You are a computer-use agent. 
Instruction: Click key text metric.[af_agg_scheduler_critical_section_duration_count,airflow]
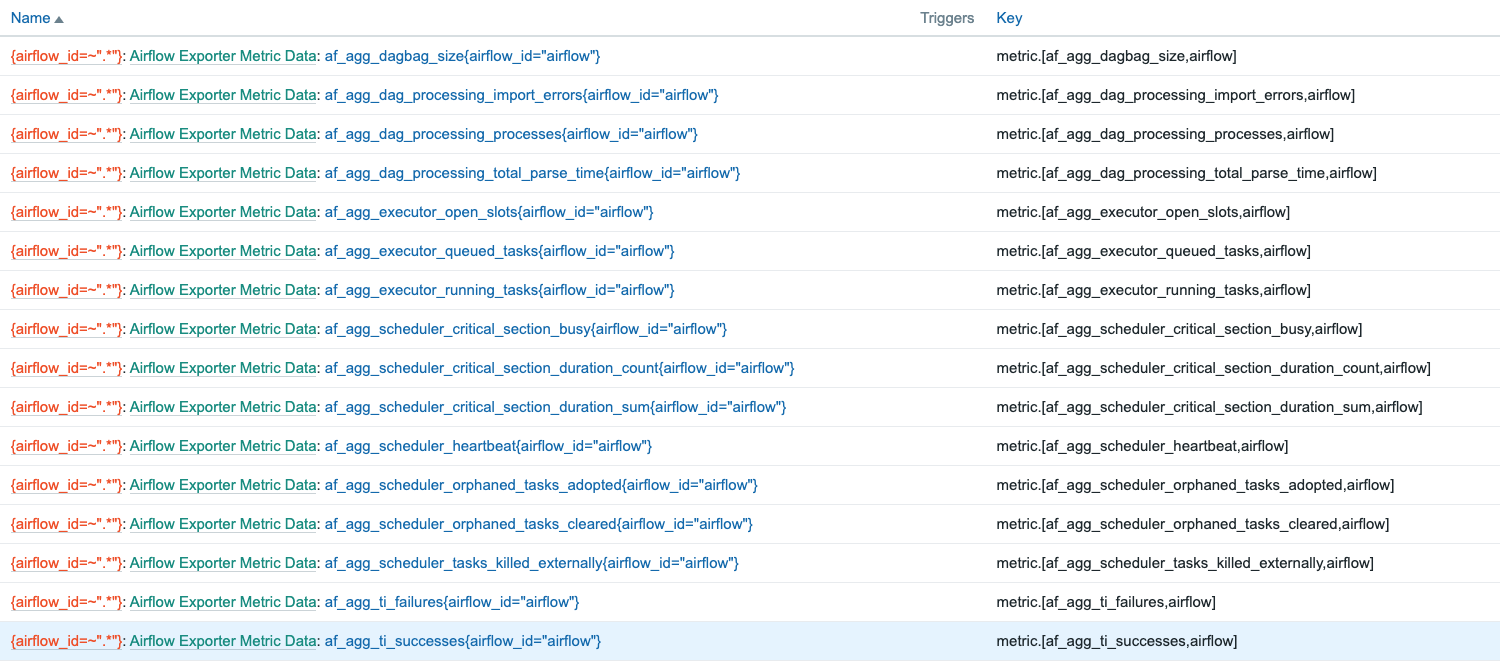point(1213,368)
